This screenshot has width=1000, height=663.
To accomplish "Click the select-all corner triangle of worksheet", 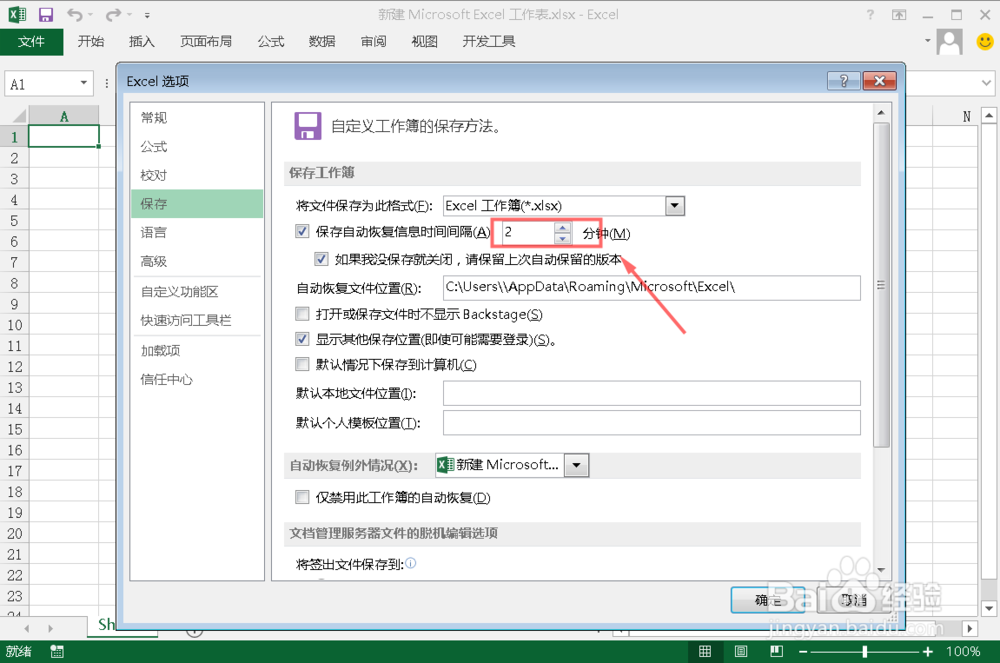I will (x=19, y=116).
